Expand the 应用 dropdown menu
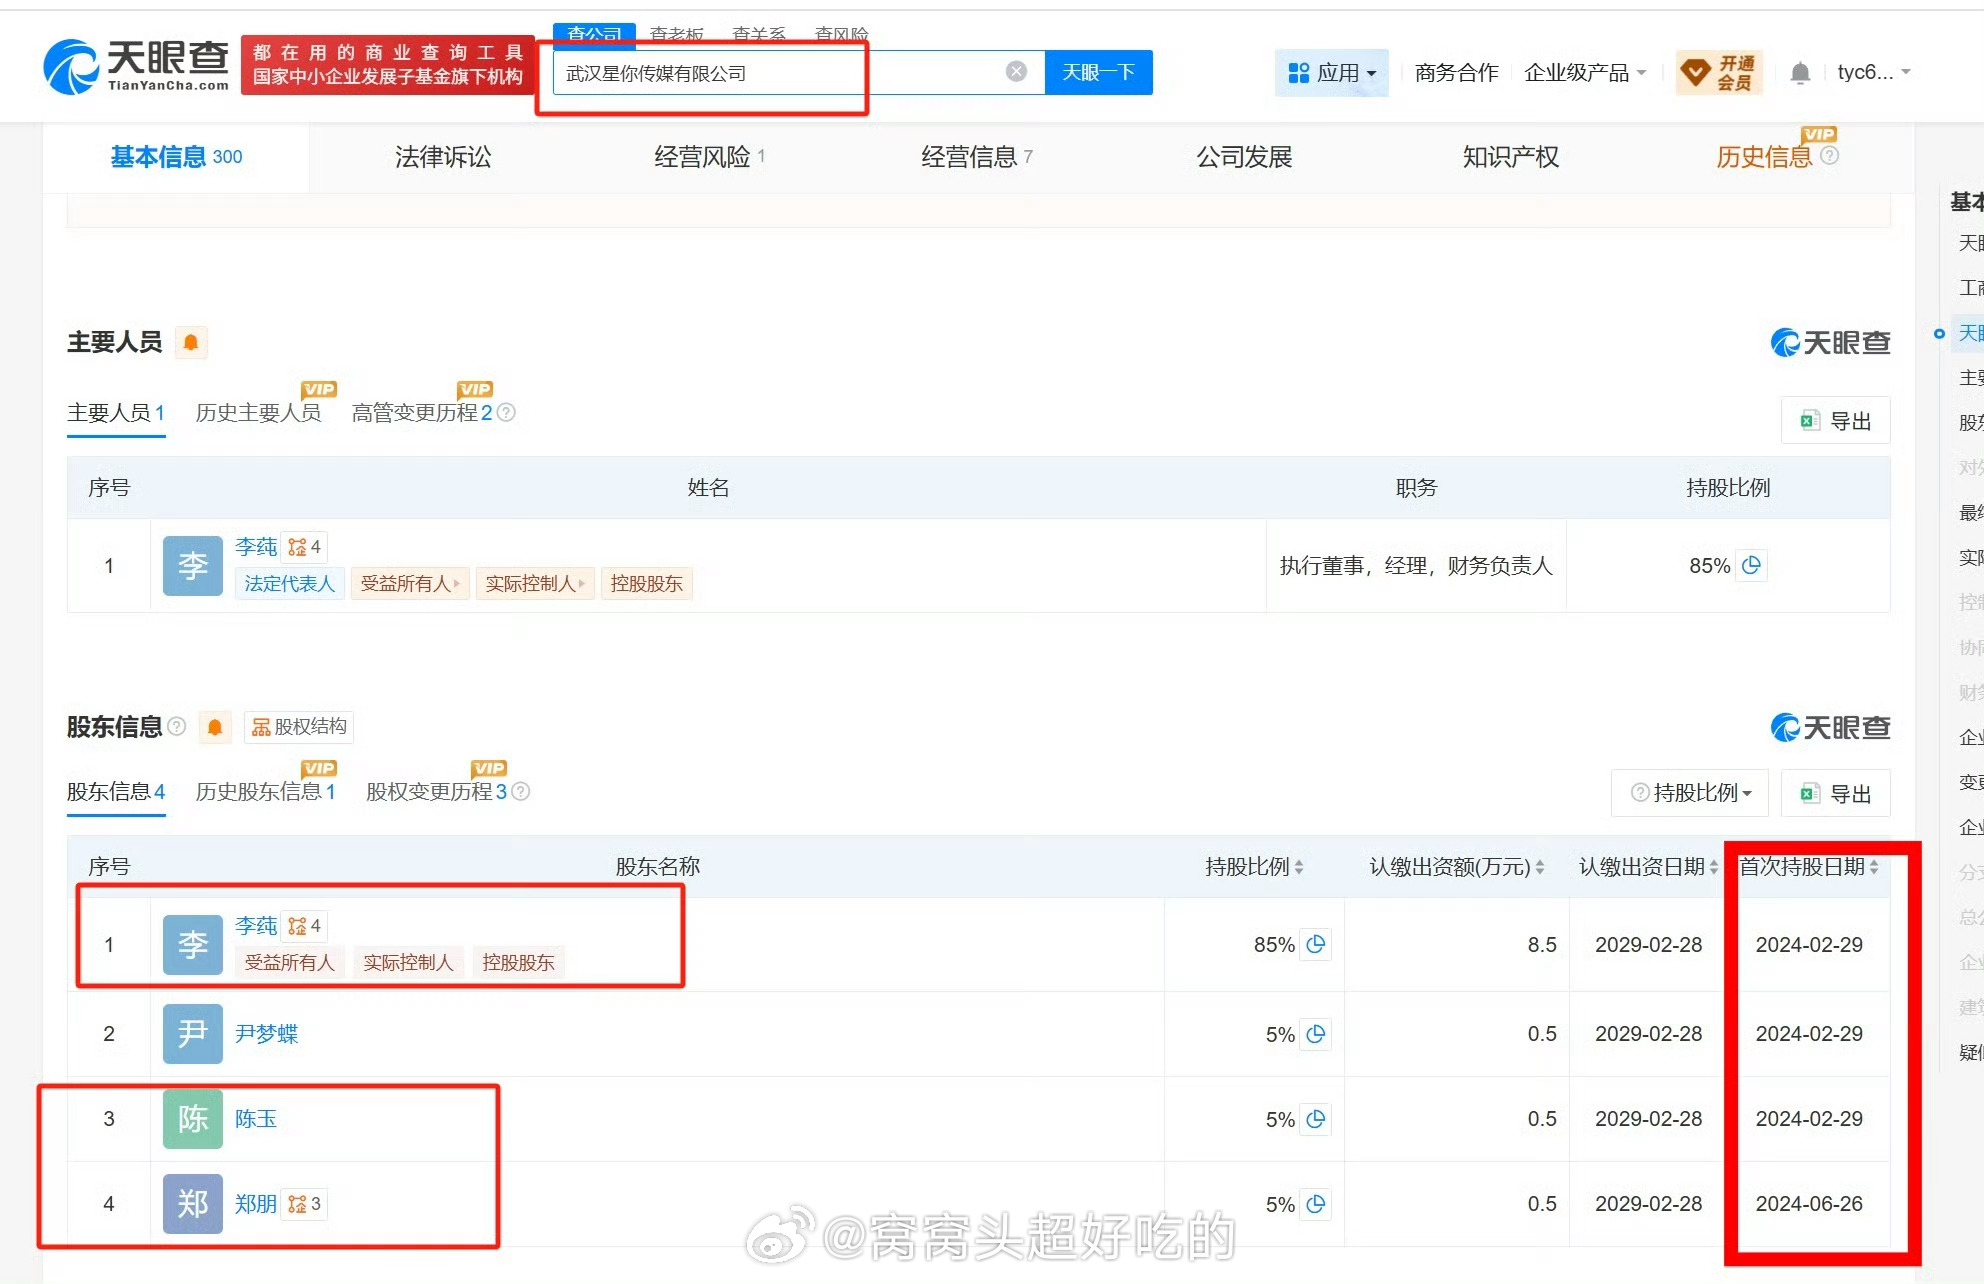 pos(1332,73)
